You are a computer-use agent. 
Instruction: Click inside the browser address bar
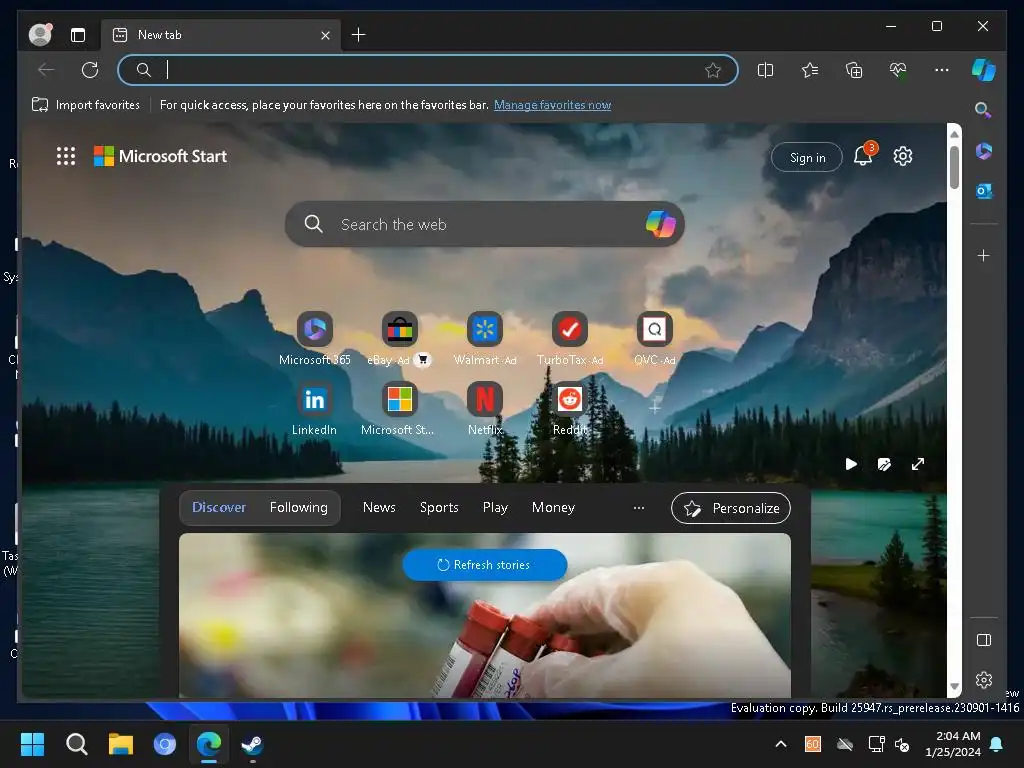tap(428, 70)
